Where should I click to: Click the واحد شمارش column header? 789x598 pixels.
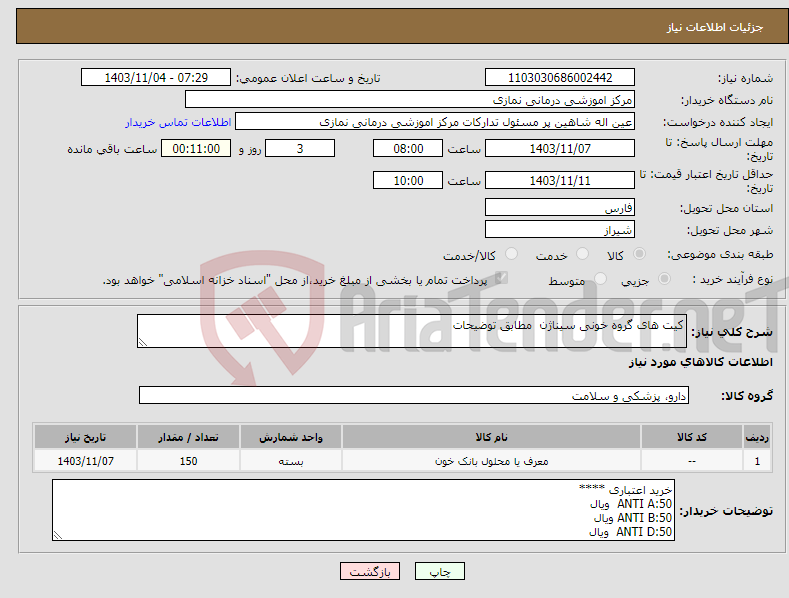tap(291, 437)
